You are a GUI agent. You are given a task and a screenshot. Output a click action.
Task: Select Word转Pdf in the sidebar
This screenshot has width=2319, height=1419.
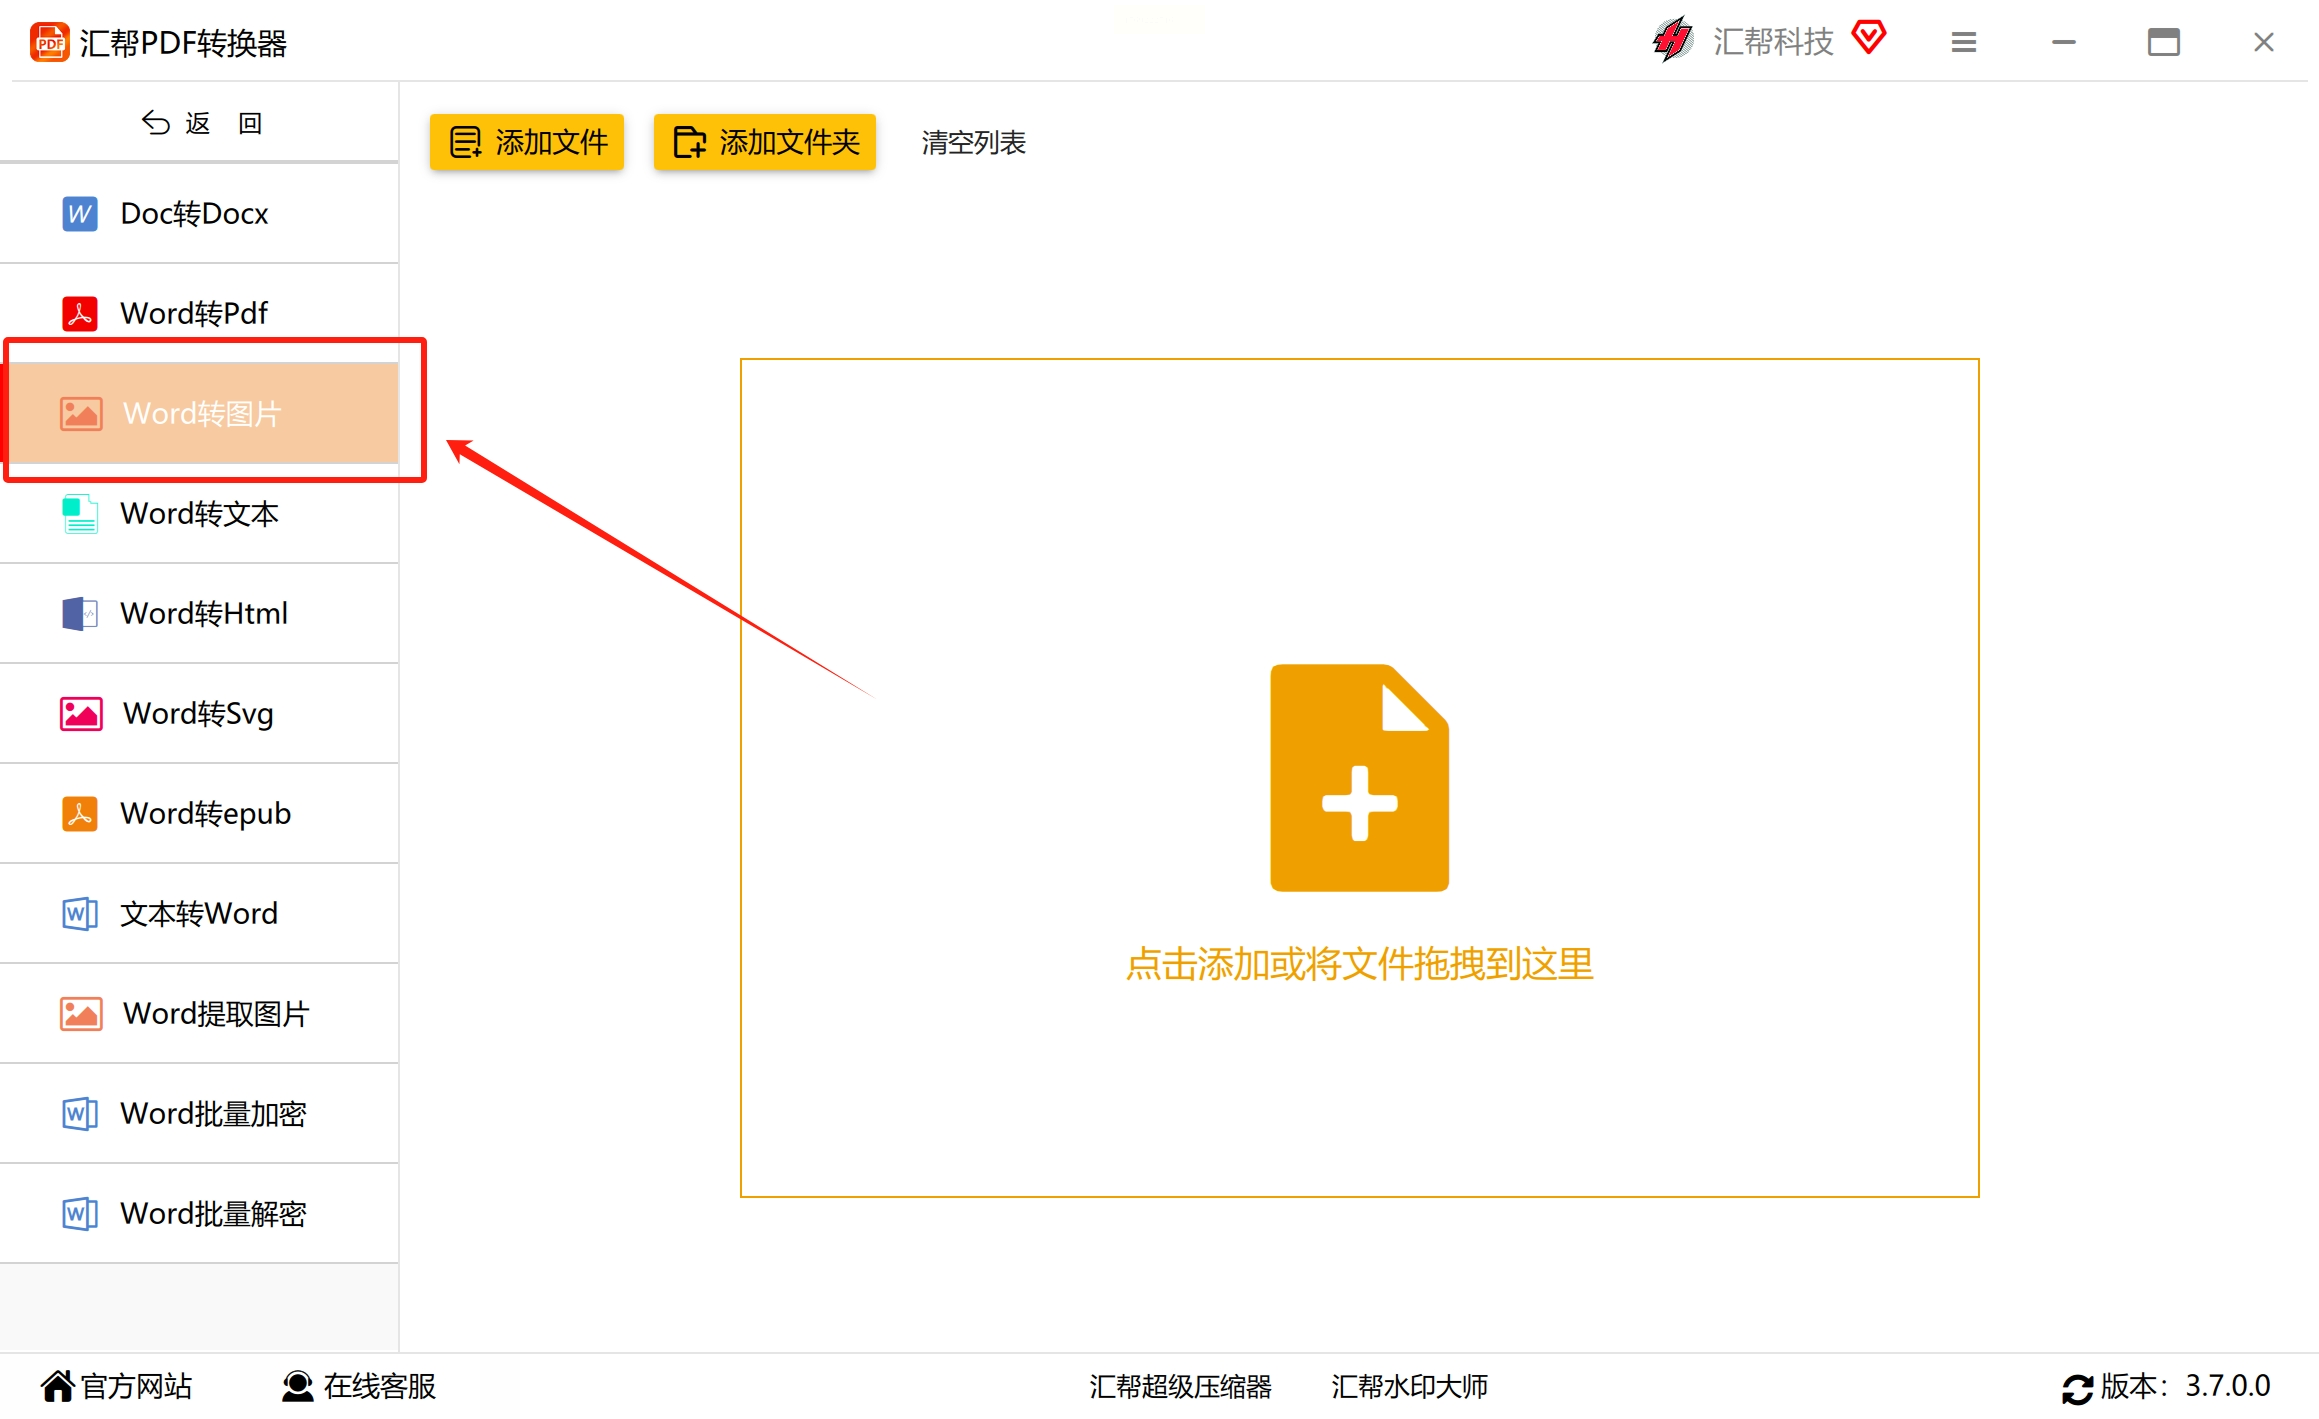195,313
